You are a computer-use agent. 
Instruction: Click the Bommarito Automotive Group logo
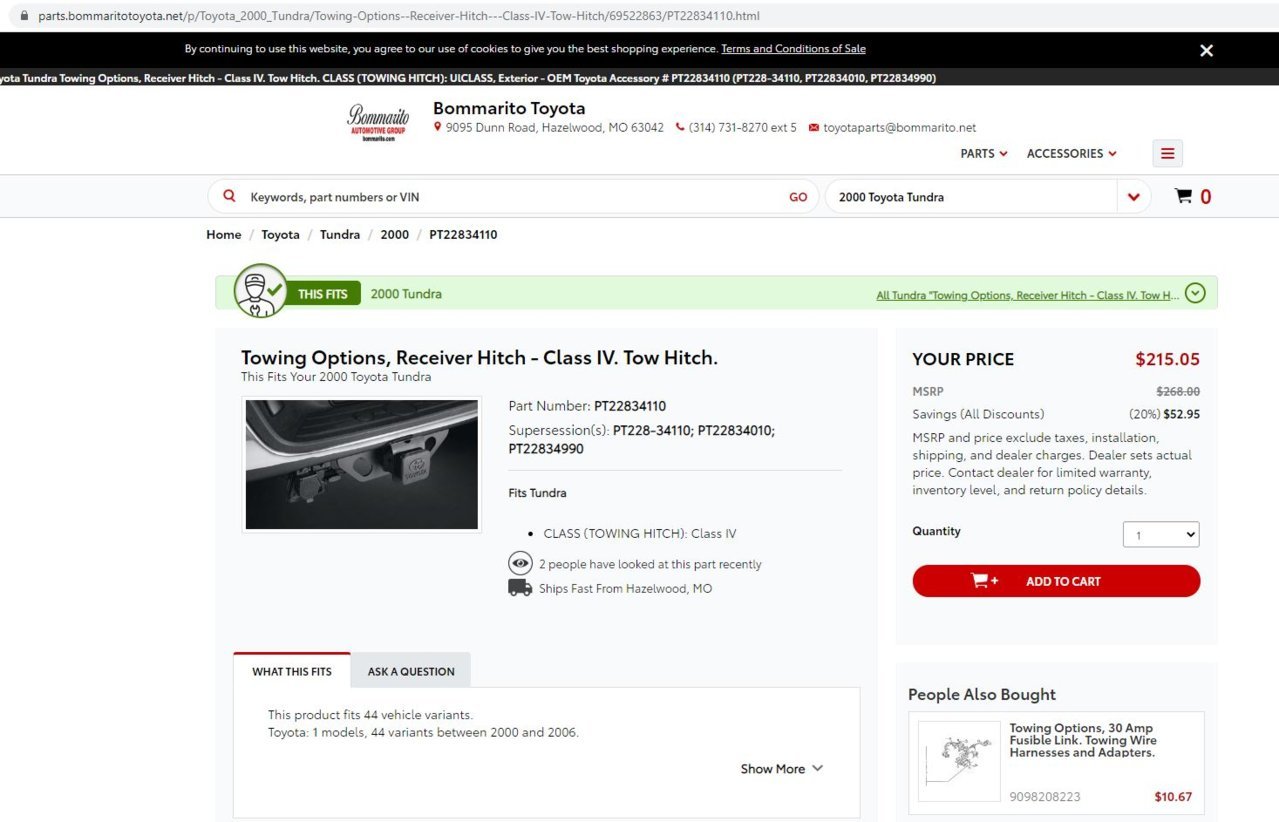(x=378, y=123)
